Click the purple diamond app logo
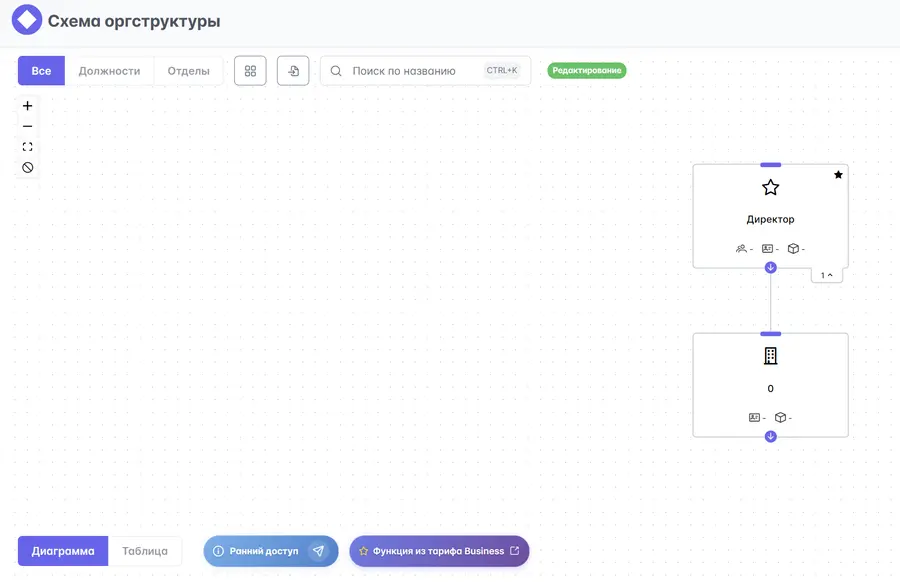The height and width of the screenshot is (582, 900). pyautogui.click(x=27, y=20)
